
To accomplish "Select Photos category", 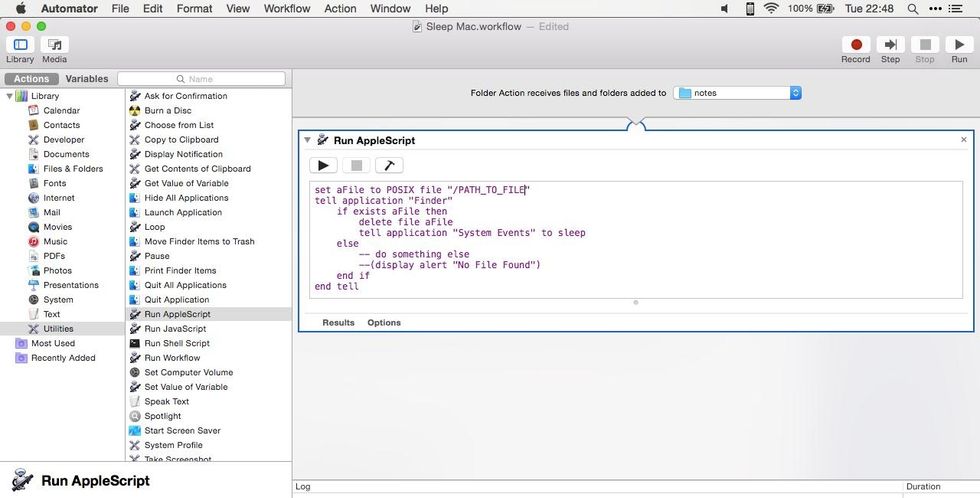I will (58, 271).
